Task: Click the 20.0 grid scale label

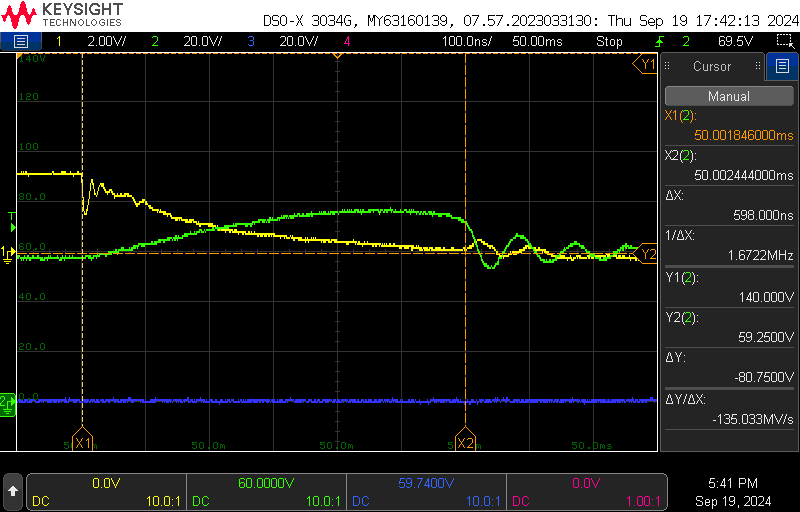Action: pyautogui.click(x=32, y=347)
